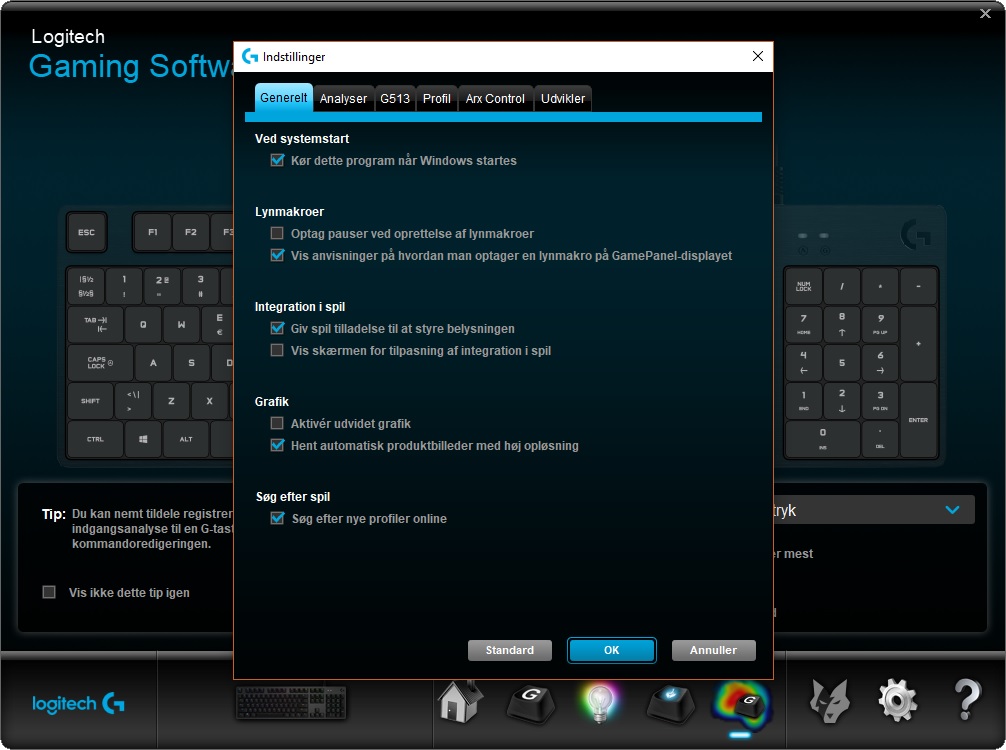Switch to the Profil tab
Viewport: 1006px width, 750px height.
pyautogui.click(x=436, y=99)
